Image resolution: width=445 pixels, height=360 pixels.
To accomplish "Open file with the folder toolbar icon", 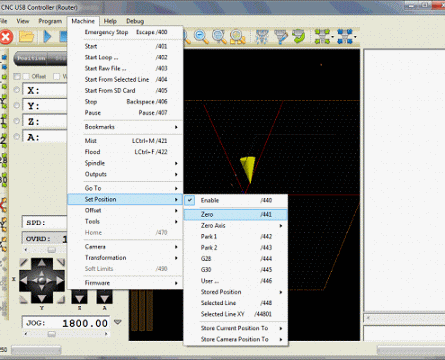I will click(x=26, y=36).
